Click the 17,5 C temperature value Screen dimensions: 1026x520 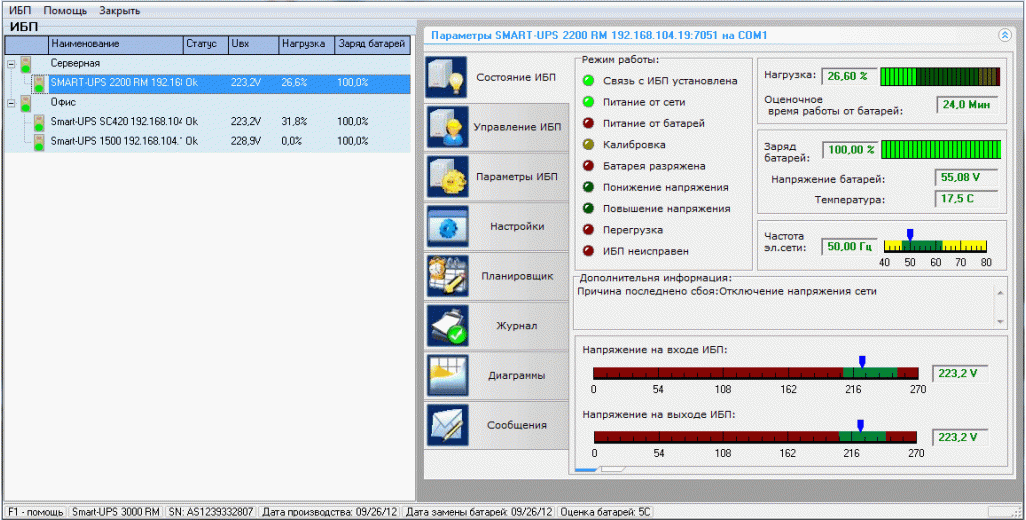pos(967,199)
